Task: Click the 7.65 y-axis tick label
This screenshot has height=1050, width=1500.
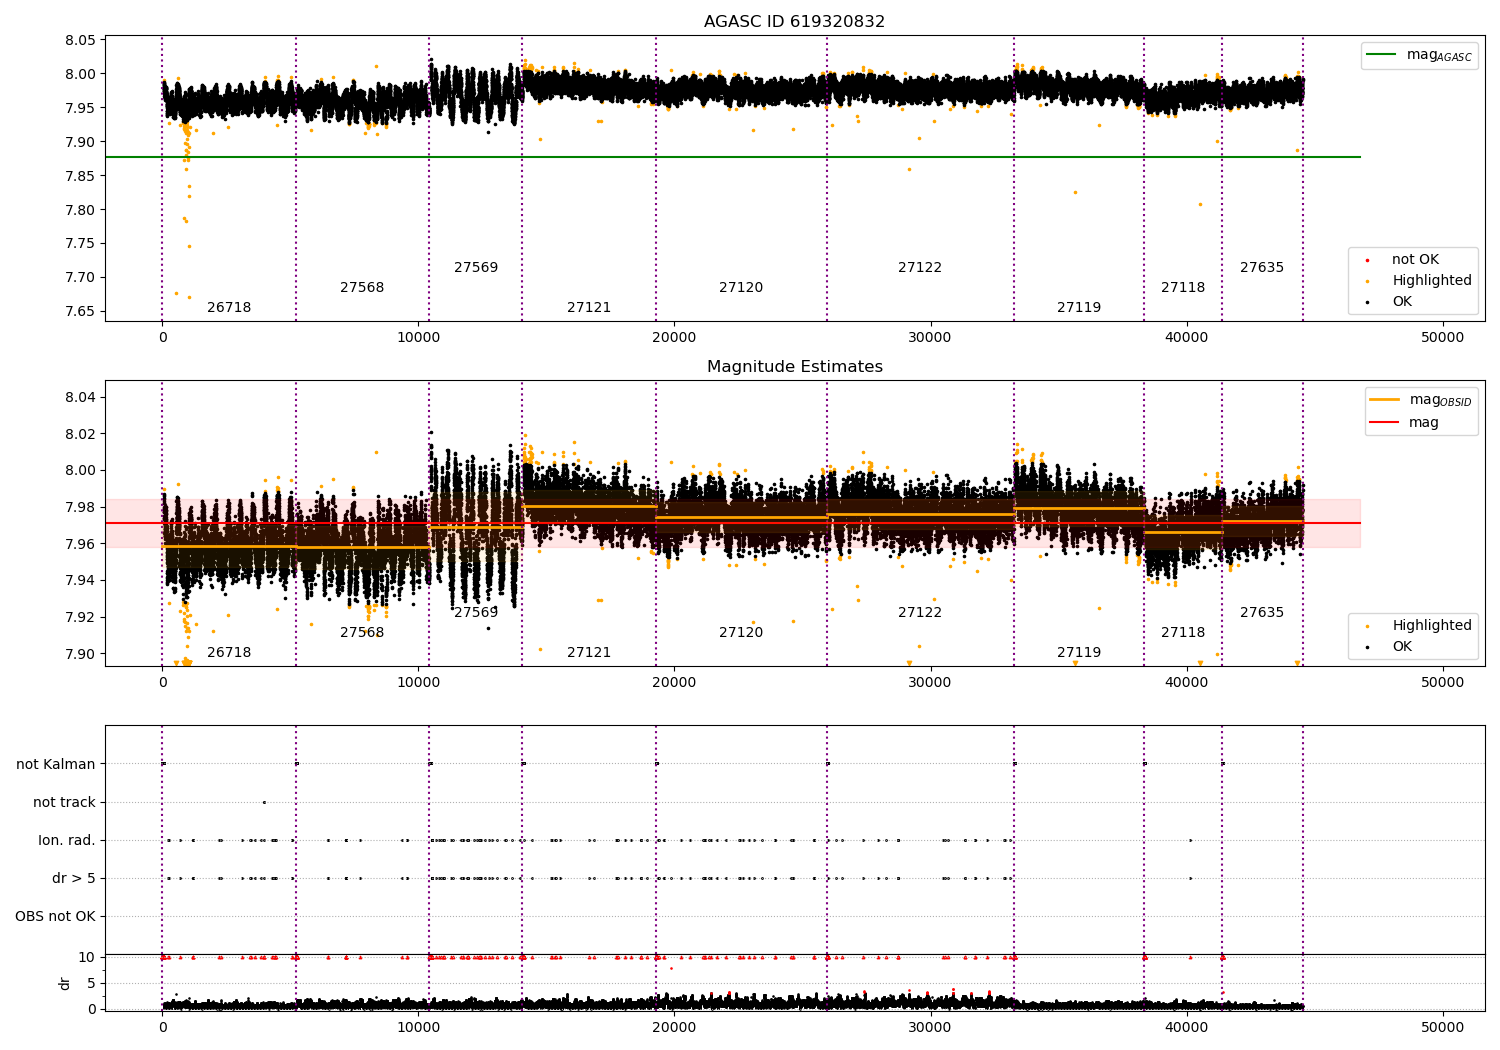Action: pyautogui.click(x=81, y=312)
